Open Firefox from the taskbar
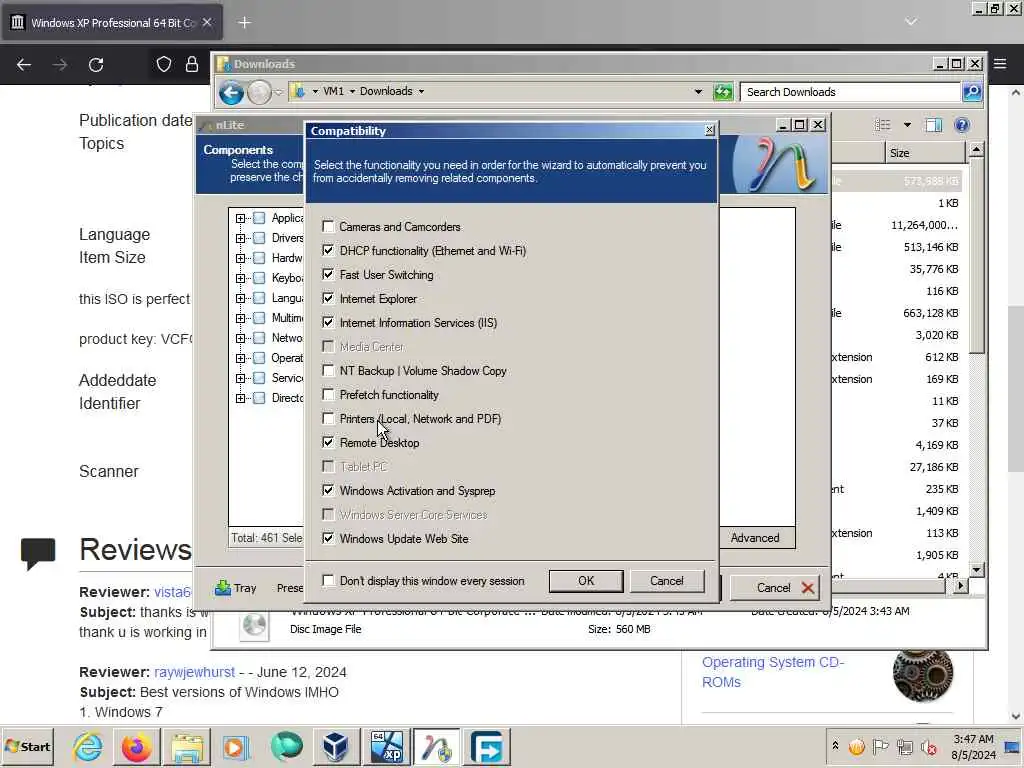The height and width of the screenshot is (768, 1024). (x=136, y=746)
